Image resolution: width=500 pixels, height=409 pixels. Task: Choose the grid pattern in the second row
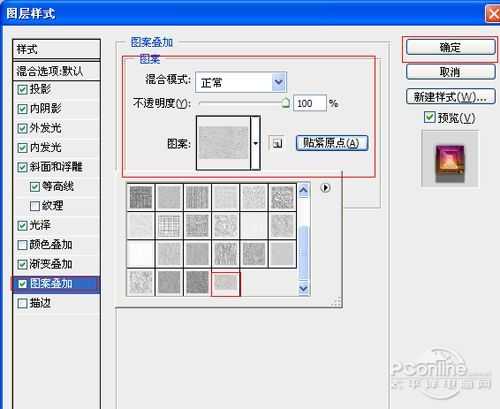tap(169, 226)
